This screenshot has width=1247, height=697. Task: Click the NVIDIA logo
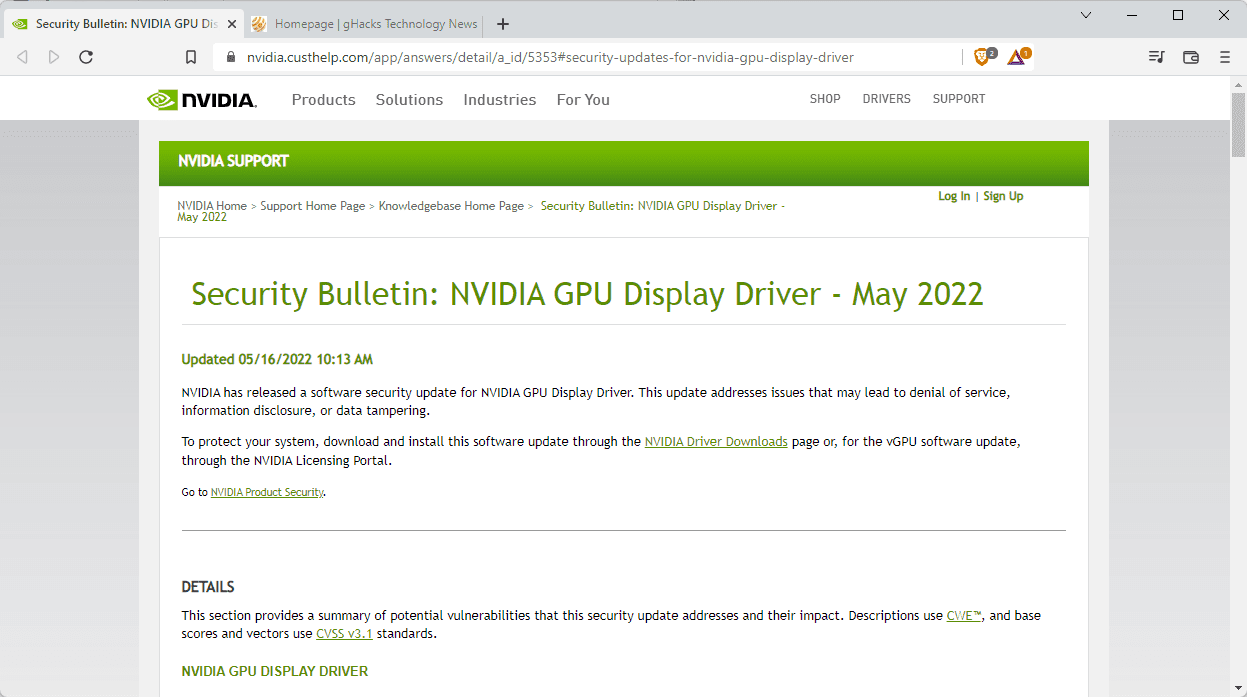tap(202, 99)
